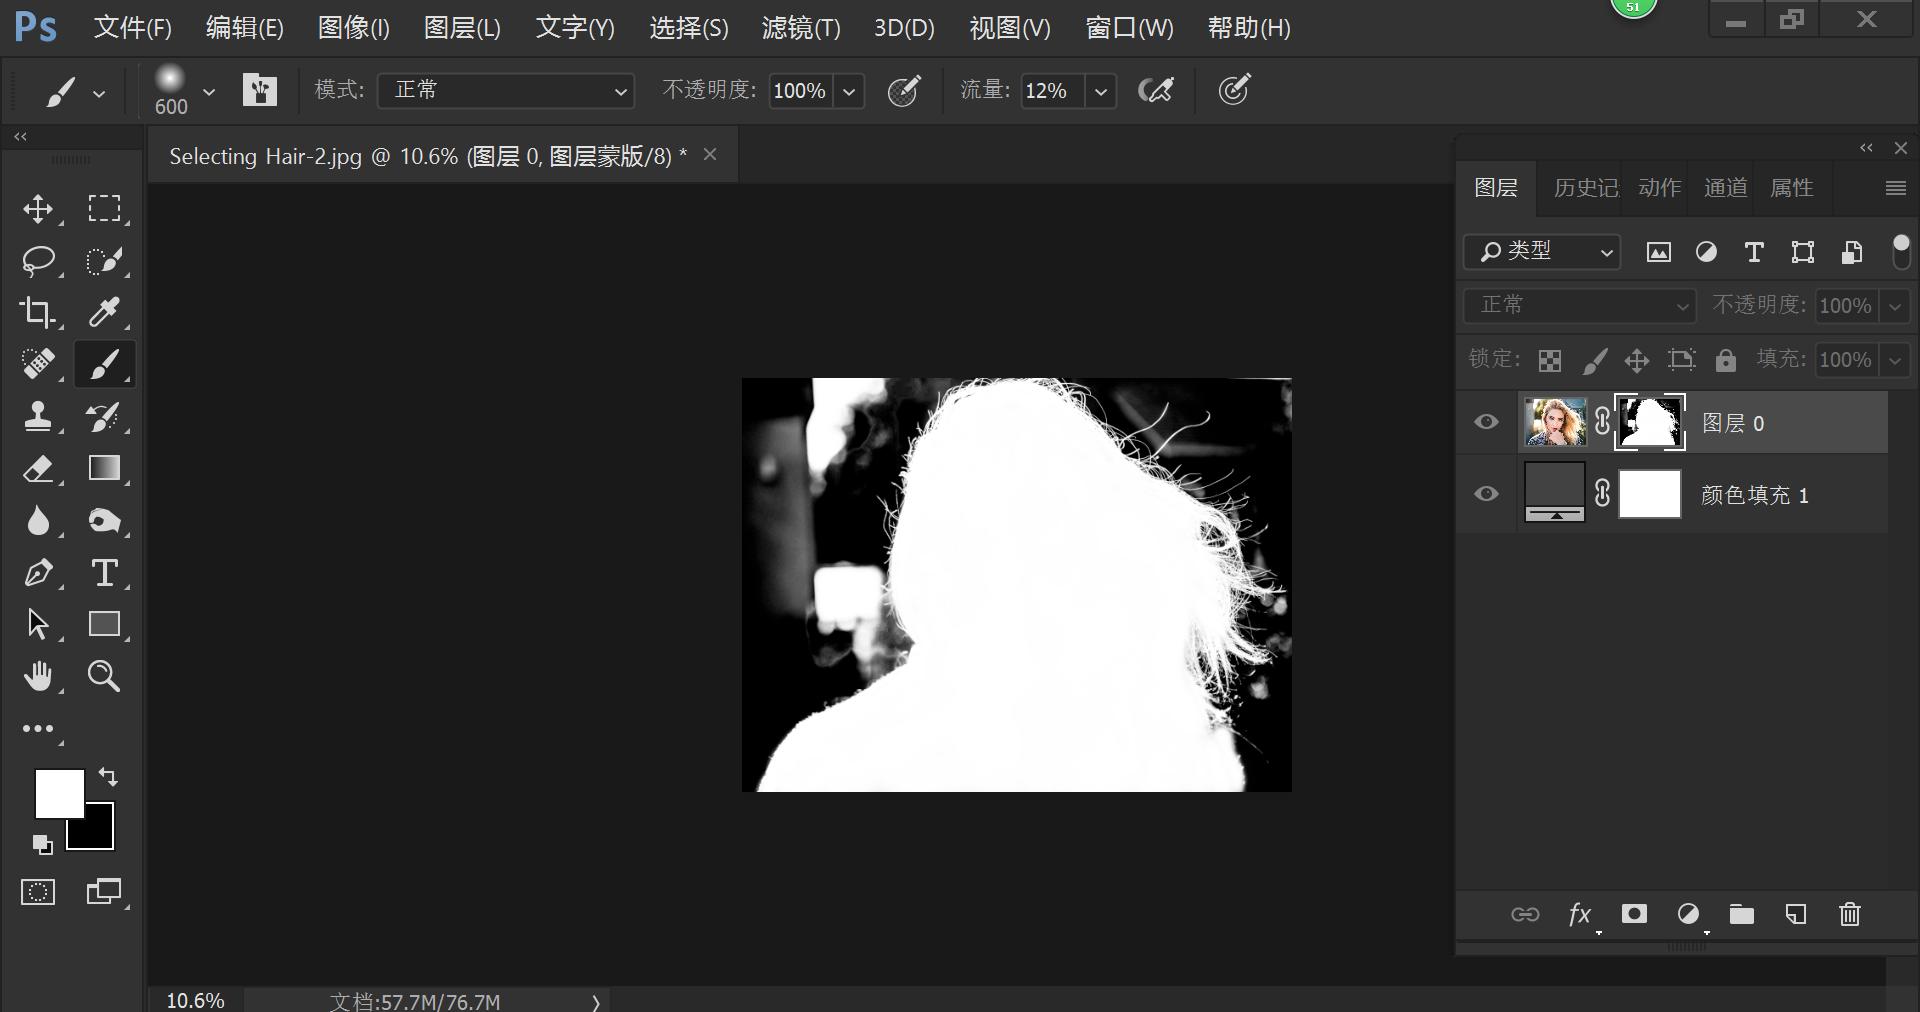Create a new group folder
The width and height of the screenshot is (1920, 1012).
coord(1741,915)
